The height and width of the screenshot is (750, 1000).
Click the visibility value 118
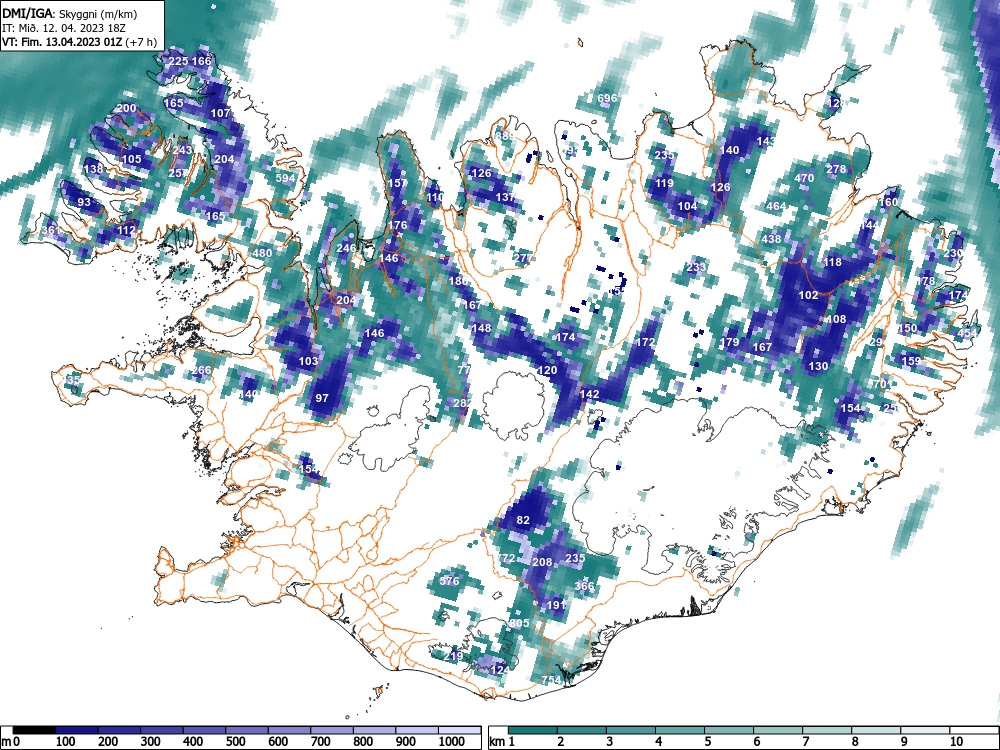tap(832, 262)
